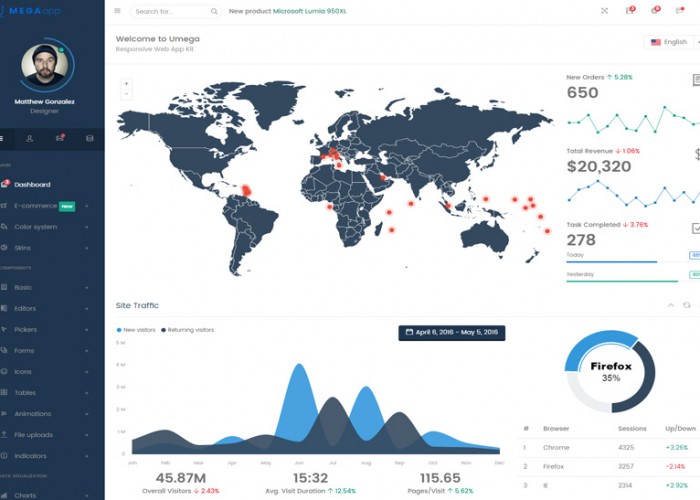The width and height of the screenshot is (700, 500).
Task: Click the calendar icon in date range button
Action: (409, 332)
